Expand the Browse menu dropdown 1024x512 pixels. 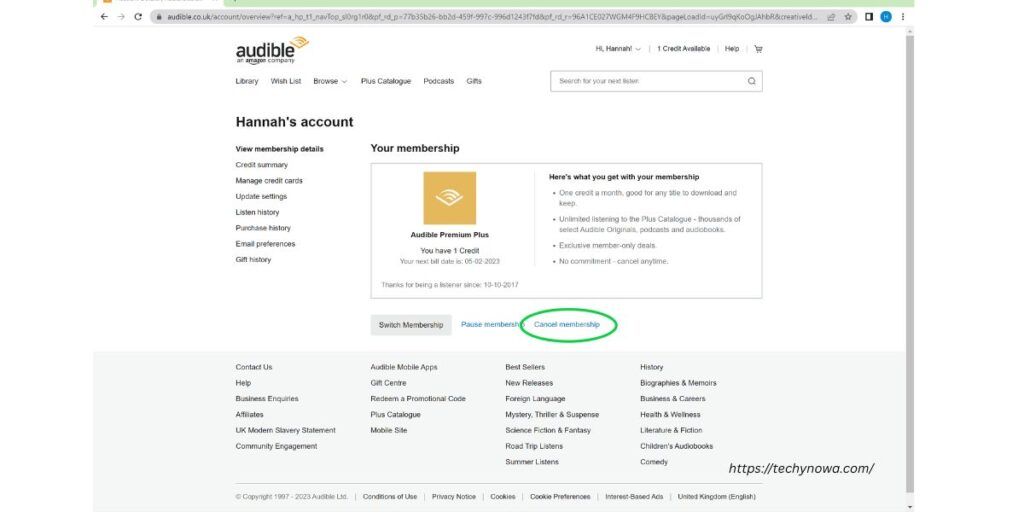(330, 82)
